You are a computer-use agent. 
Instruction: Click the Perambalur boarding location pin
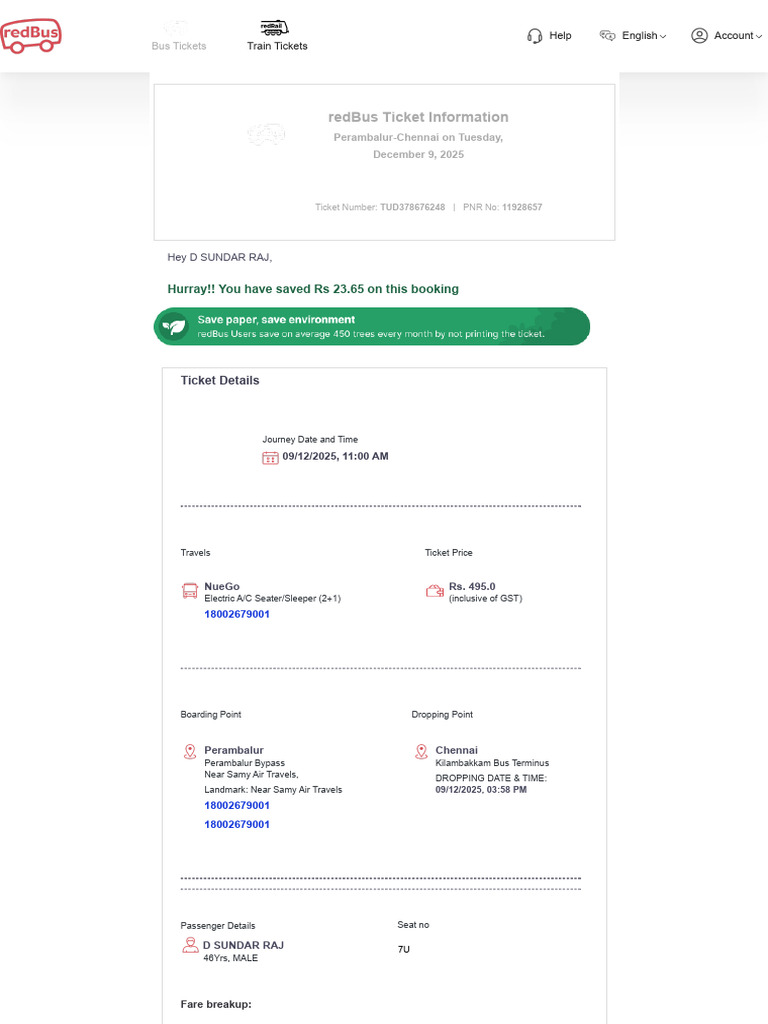tap(190, 751)
